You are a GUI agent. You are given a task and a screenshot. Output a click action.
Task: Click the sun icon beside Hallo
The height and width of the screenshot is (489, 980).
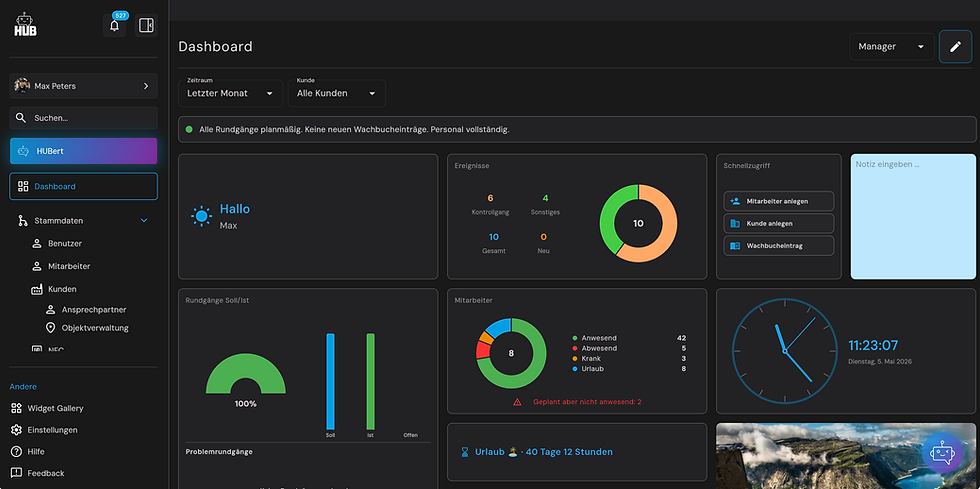pyautogui.click(x=201, y=216)
